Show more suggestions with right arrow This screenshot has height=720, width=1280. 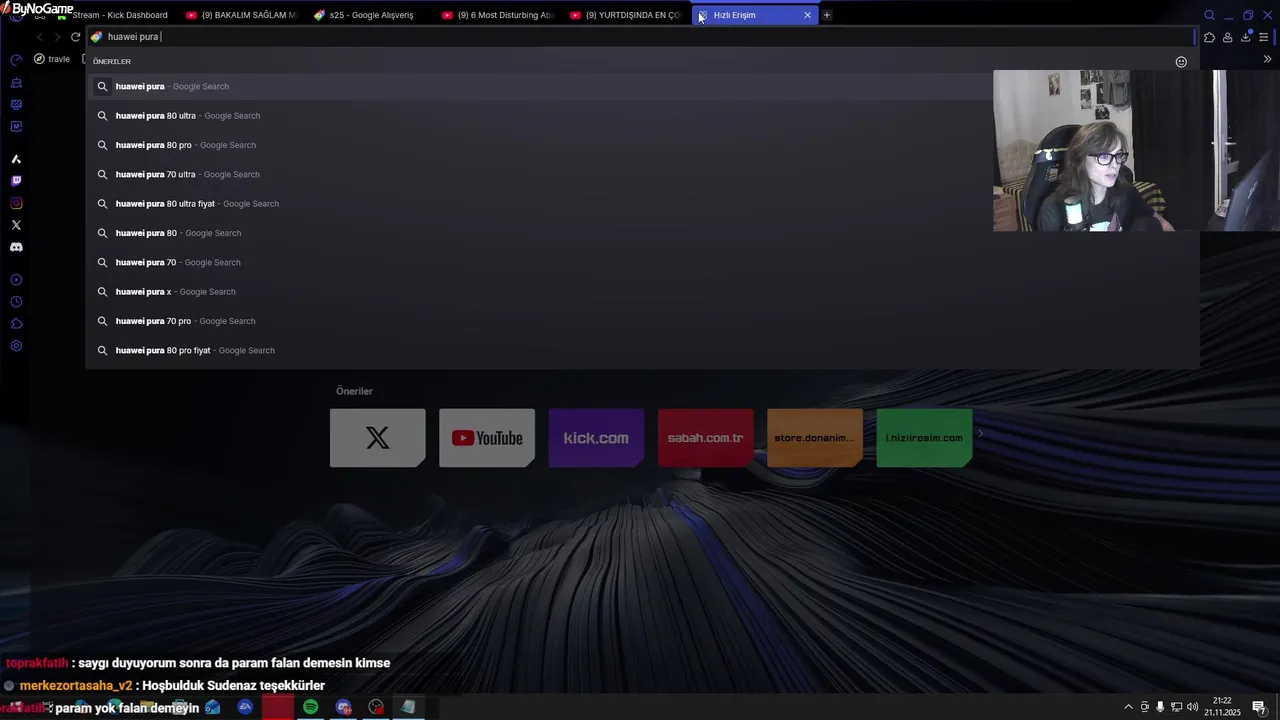981,434
